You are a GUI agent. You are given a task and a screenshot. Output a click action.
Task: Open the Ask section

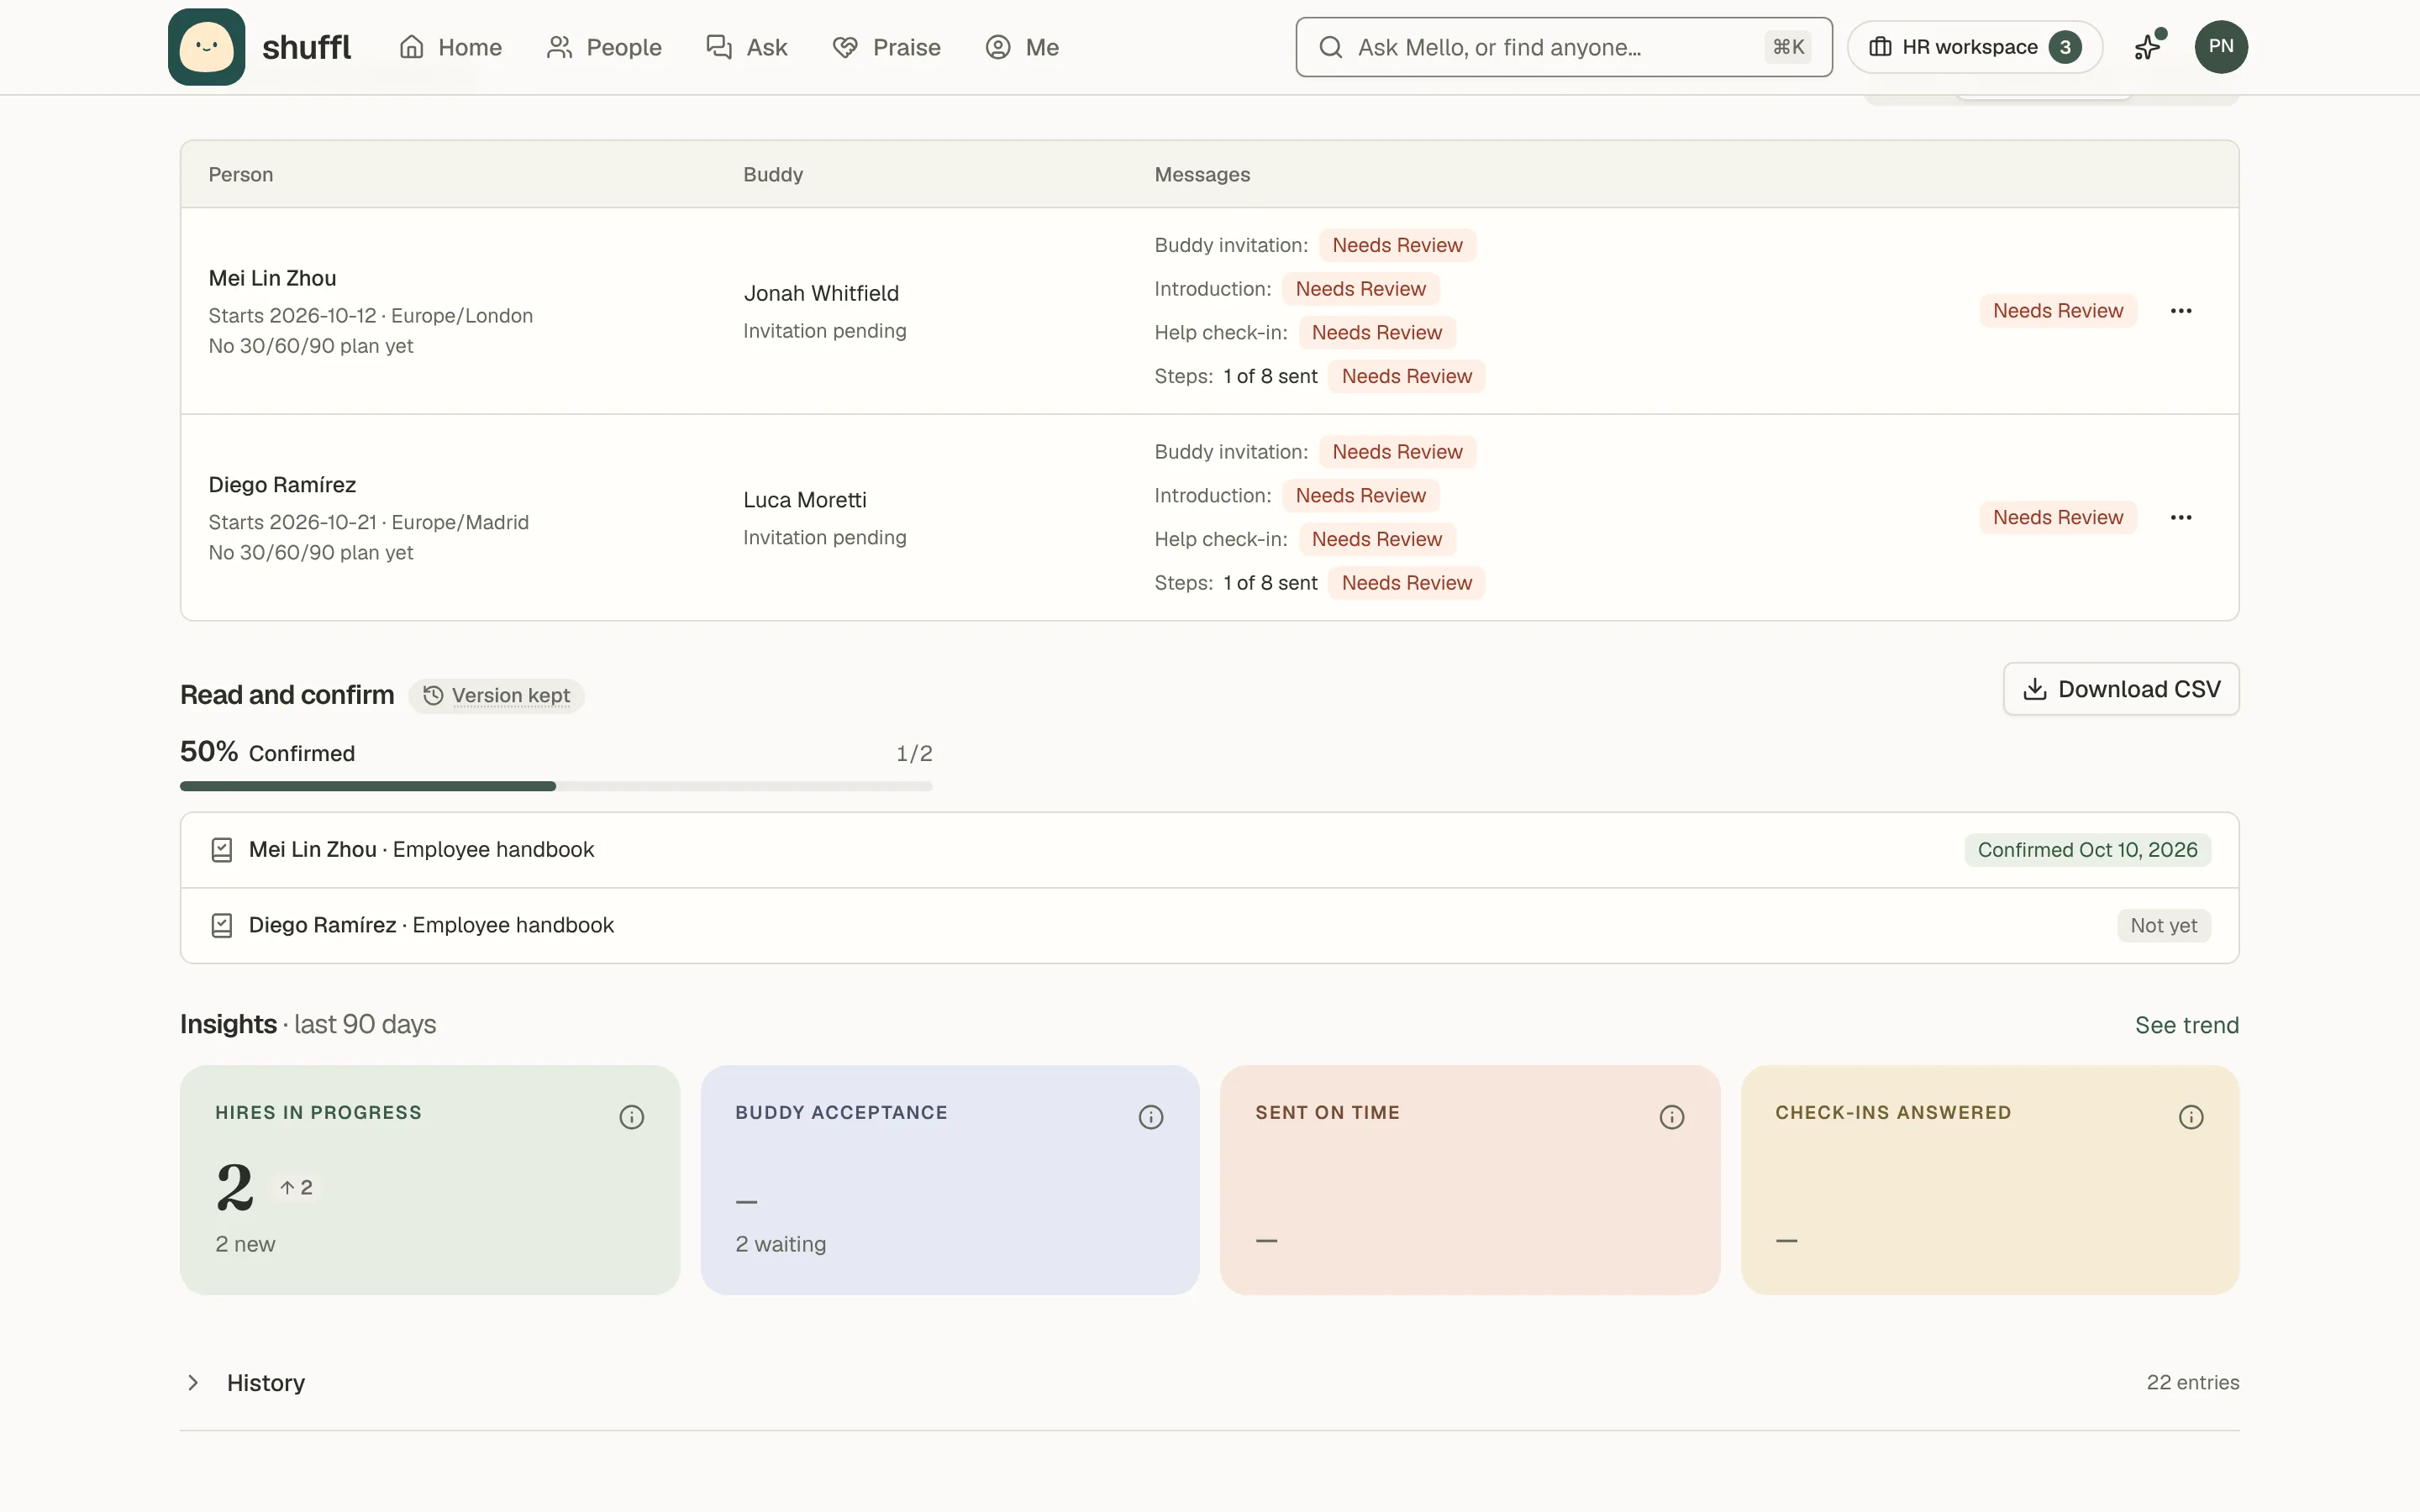pyautogui.click(x=746, y=47)
